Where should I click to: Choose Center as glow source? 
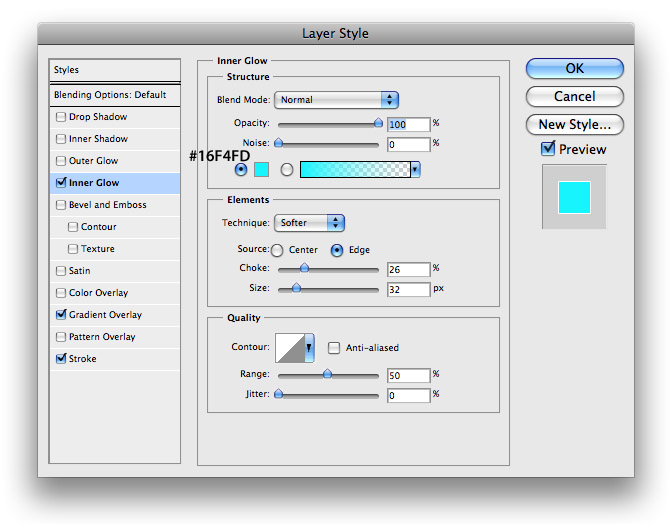coord(277,250)
